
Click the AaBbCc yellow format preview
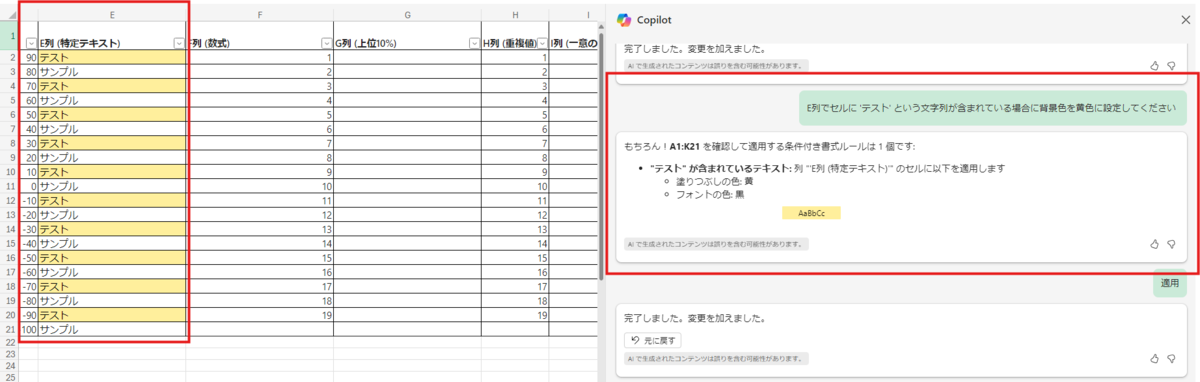811,213
